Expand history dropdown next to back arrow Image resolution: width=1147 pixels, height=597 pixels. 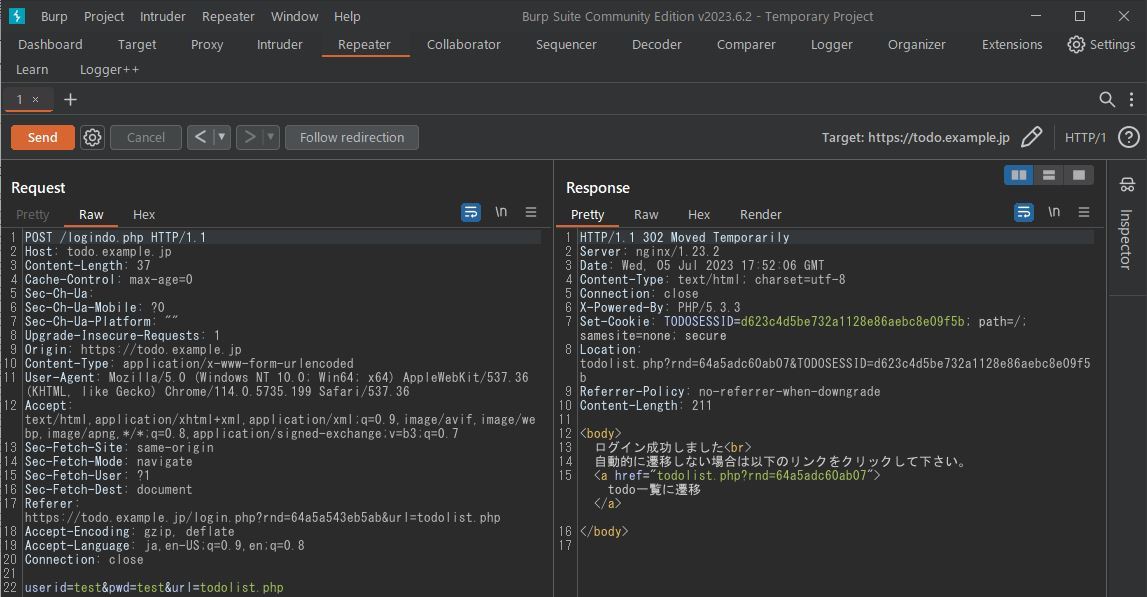point(221,137)
